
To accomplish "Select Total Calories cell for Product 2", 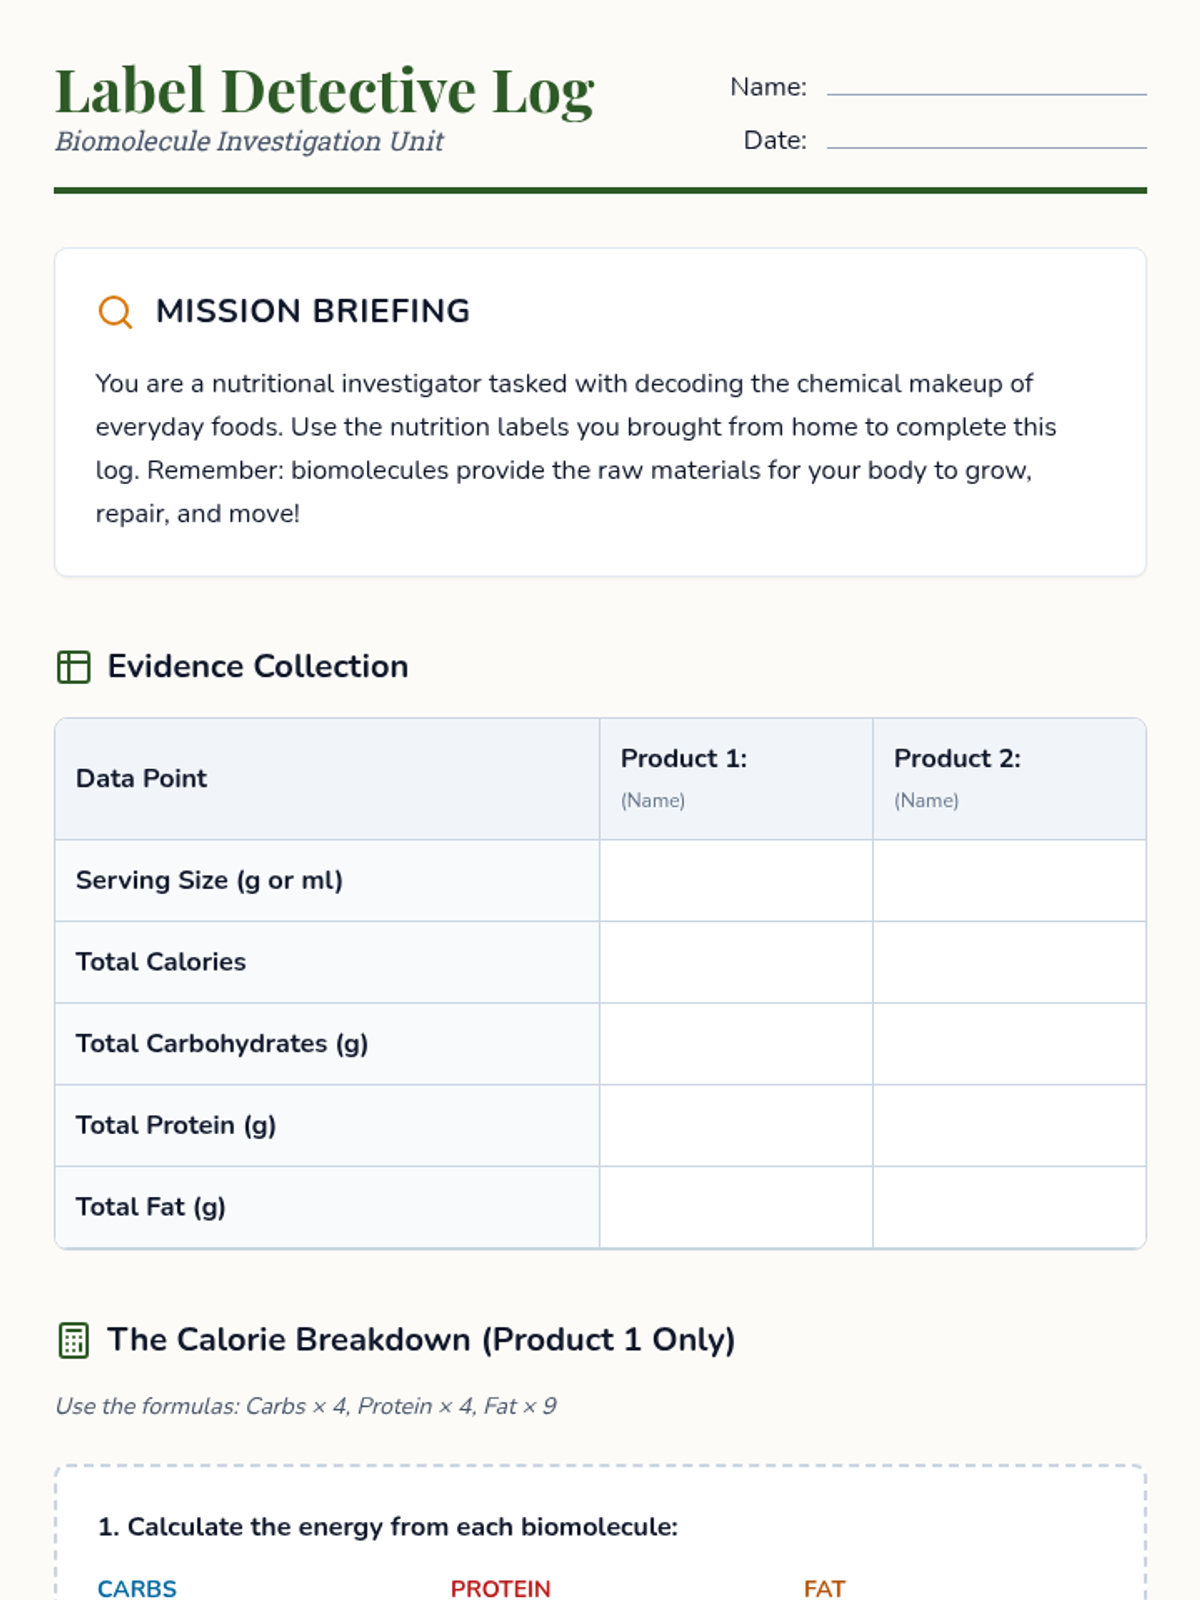I will click(x=1008, y=962).
